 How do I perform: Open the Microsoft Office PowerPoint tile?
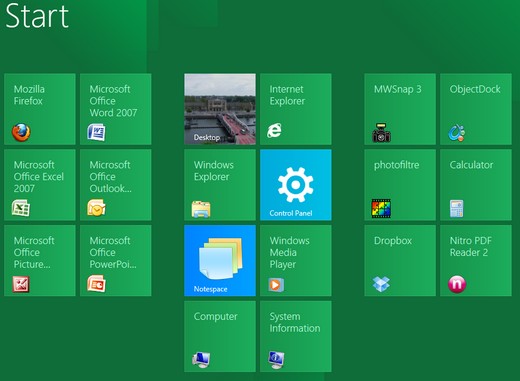pos(116,260)
